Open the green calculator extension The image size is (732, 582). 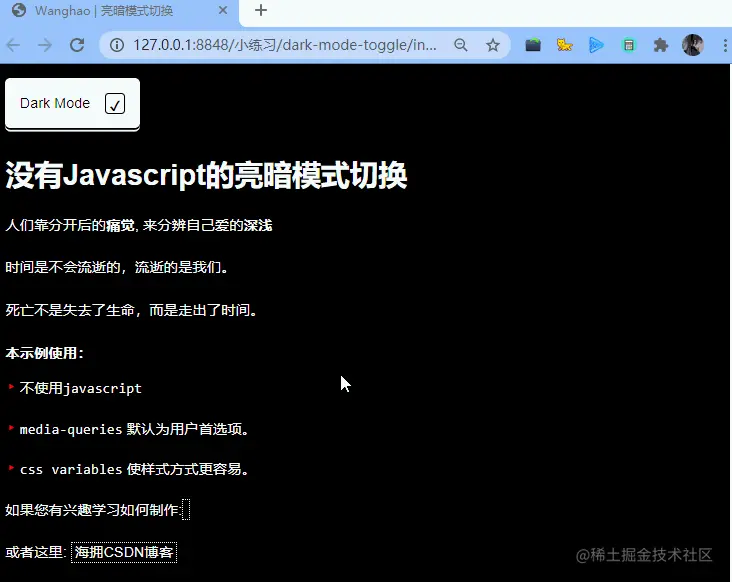pos(628,45)
